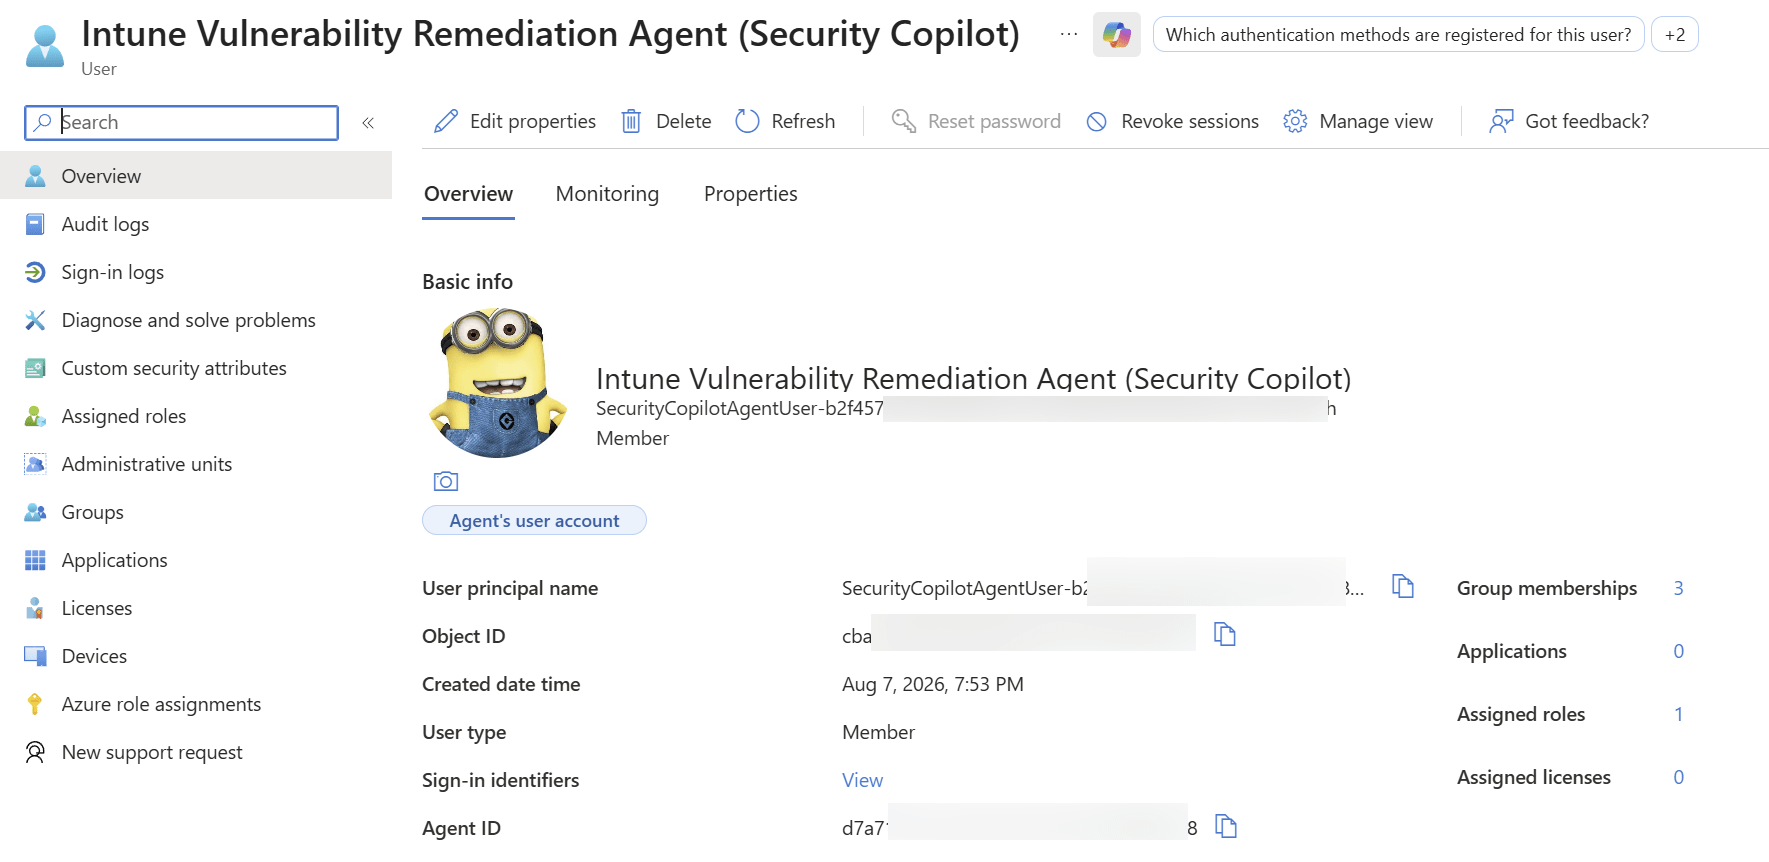Switch to the Properties tab
Viewport: 1769px width, 862px height.
point(751,194)
